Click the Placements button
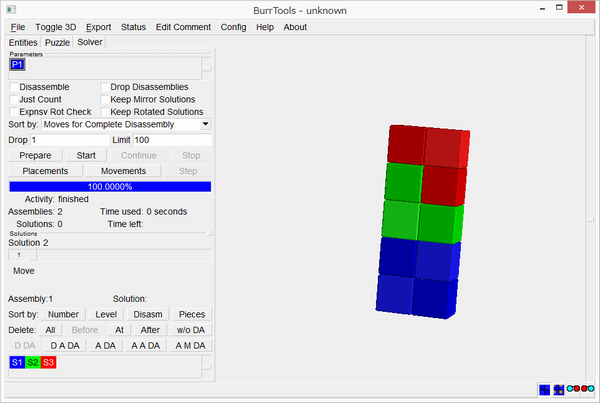Viewport: 600px width, 403px height. click(x=45, y=171)
